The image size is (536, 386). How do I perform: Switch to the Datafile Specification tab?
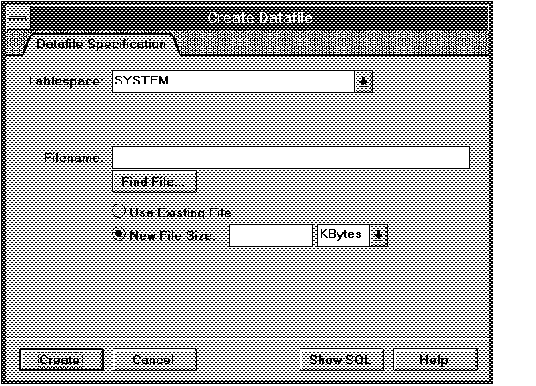(x=102, y=44)
